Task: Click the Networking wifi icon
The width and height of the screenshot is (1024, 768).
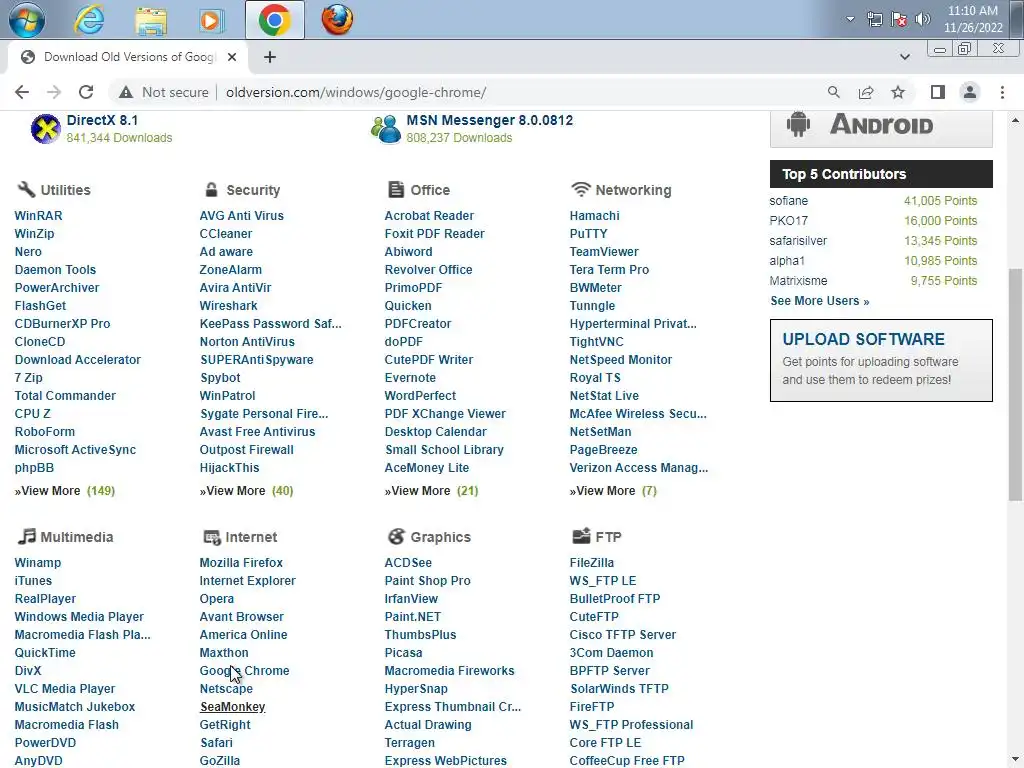Action: pos(581,189)
